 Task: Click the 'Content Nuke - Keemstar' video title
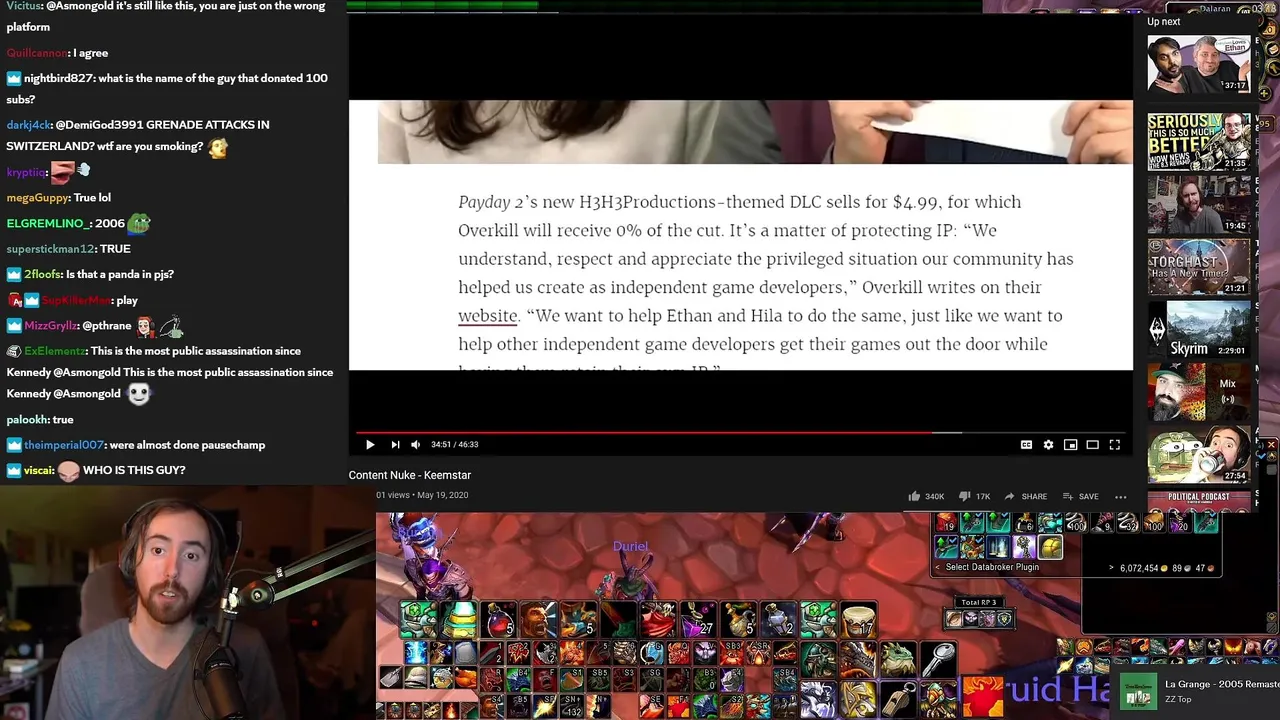(409, 475)
